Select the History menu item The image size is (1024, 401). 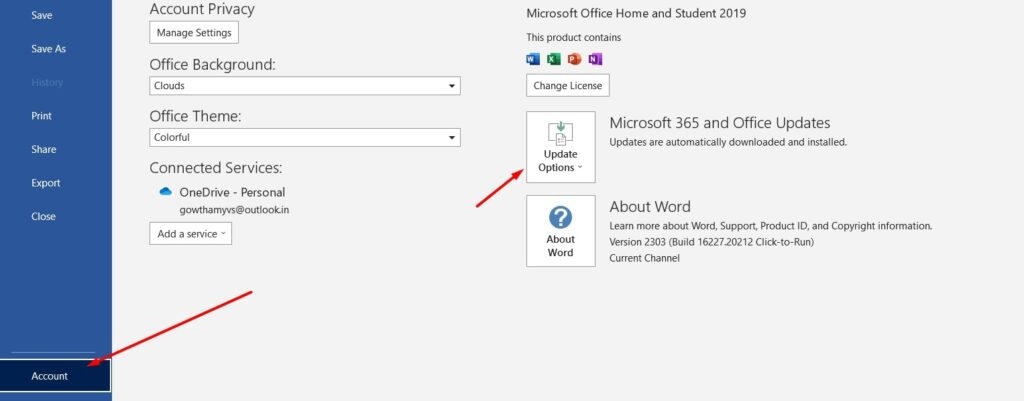tap(47, 82)
